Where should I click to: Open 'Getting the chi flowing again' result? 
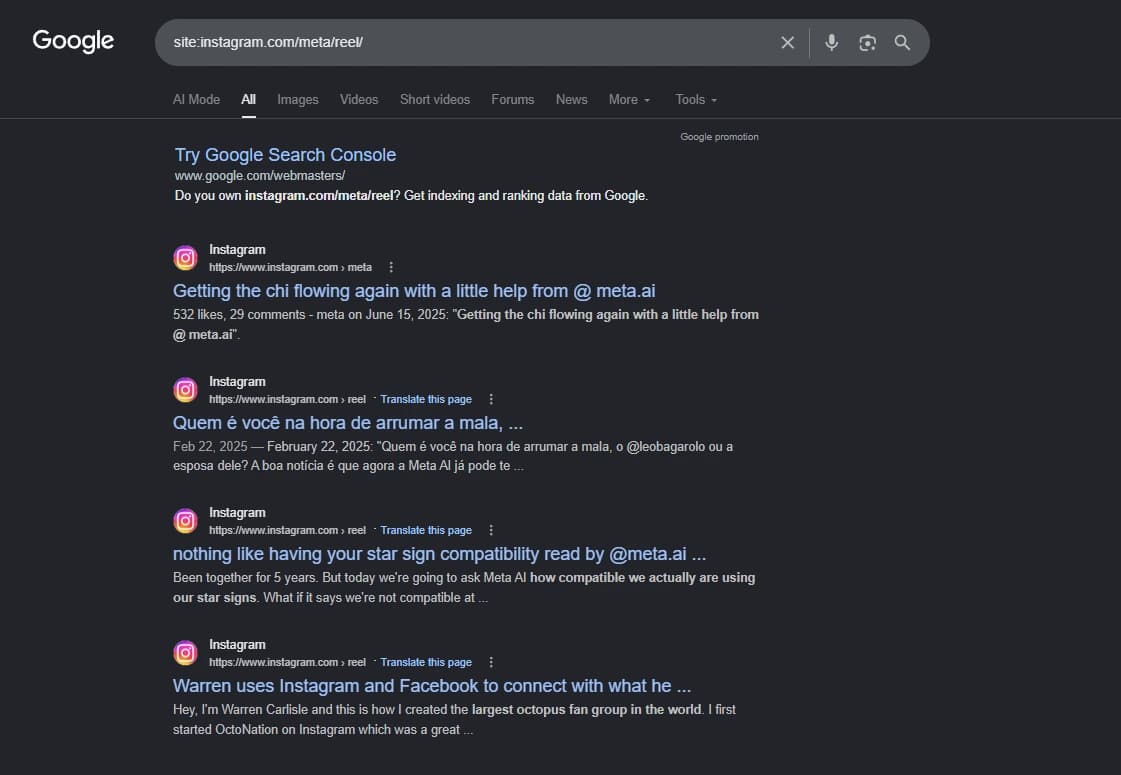point(414,291)
